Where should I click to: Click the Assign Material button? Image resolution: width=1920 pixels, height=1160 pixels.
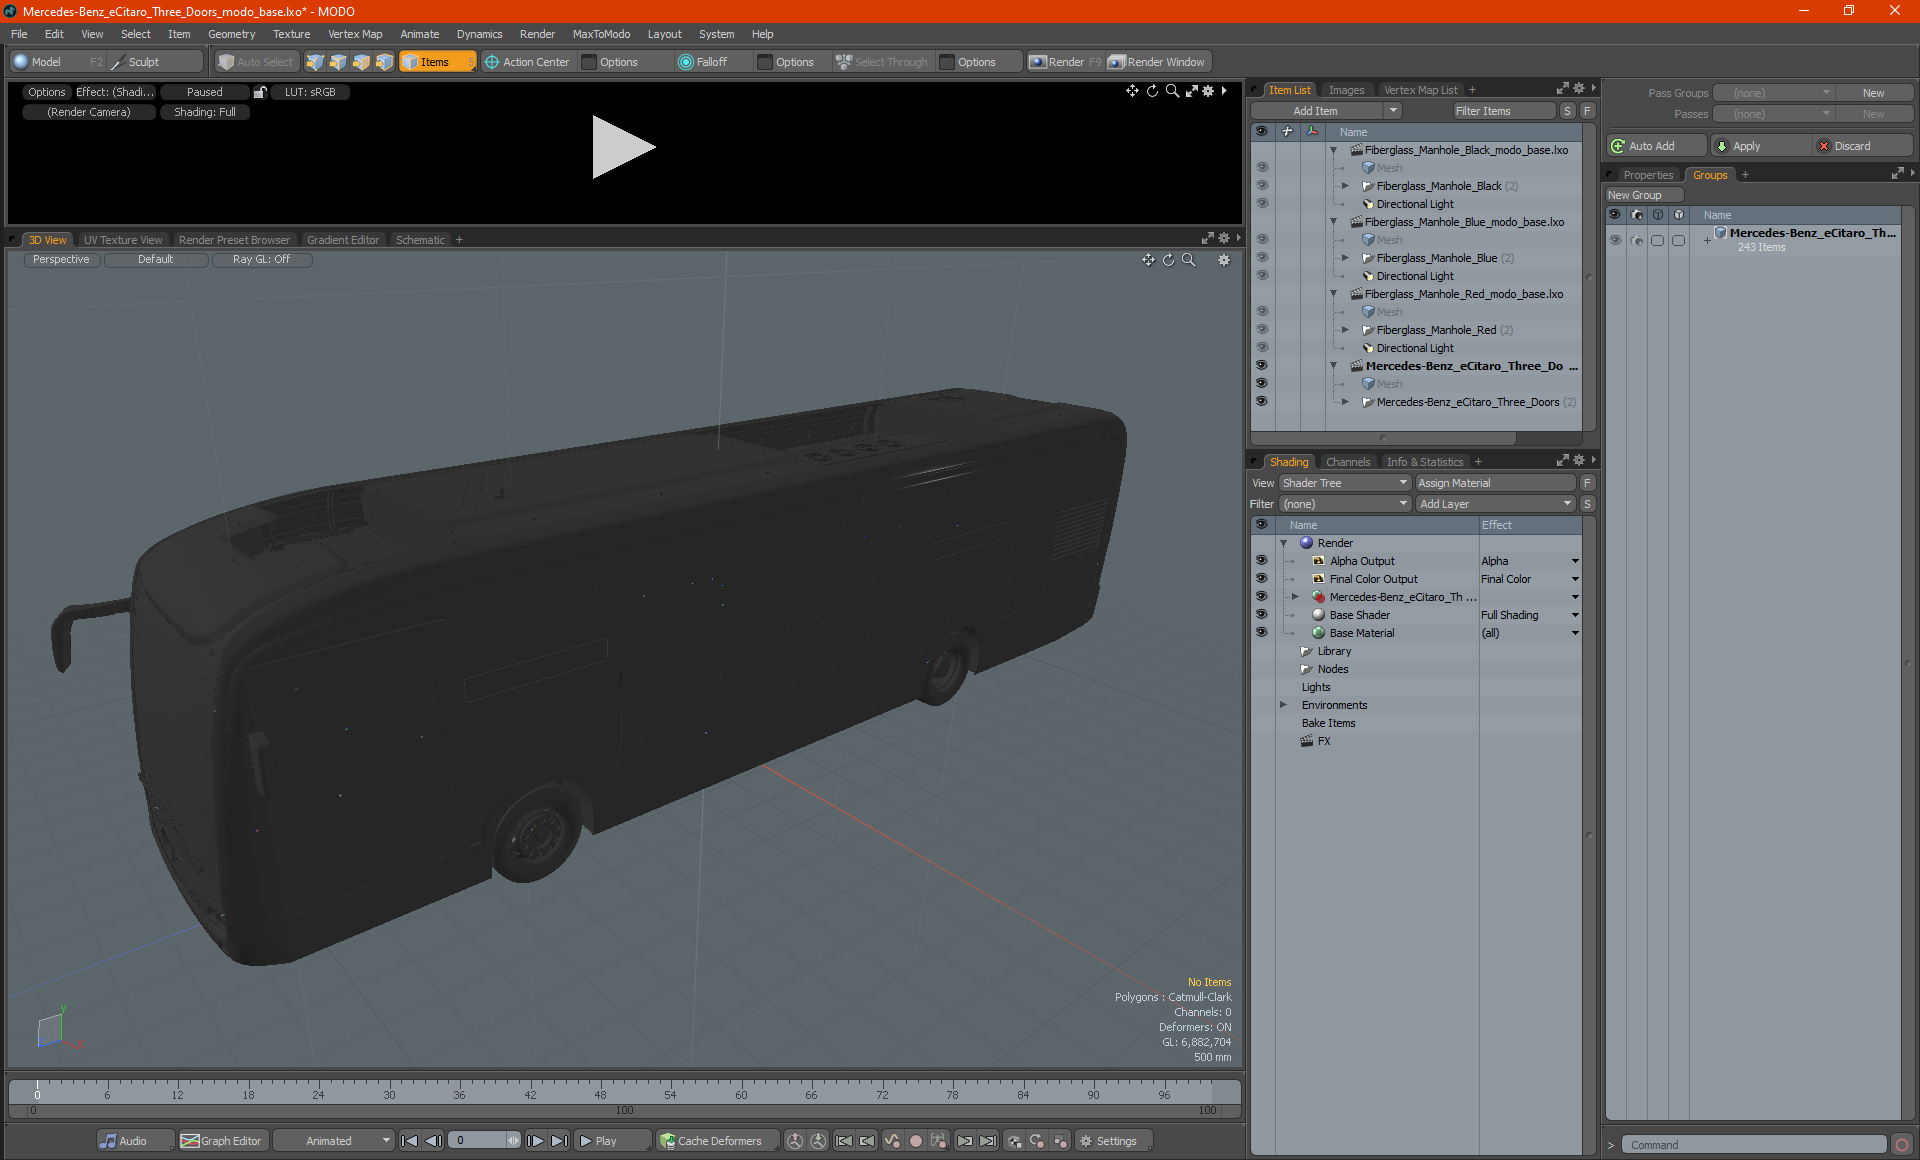pos(1495,483)
